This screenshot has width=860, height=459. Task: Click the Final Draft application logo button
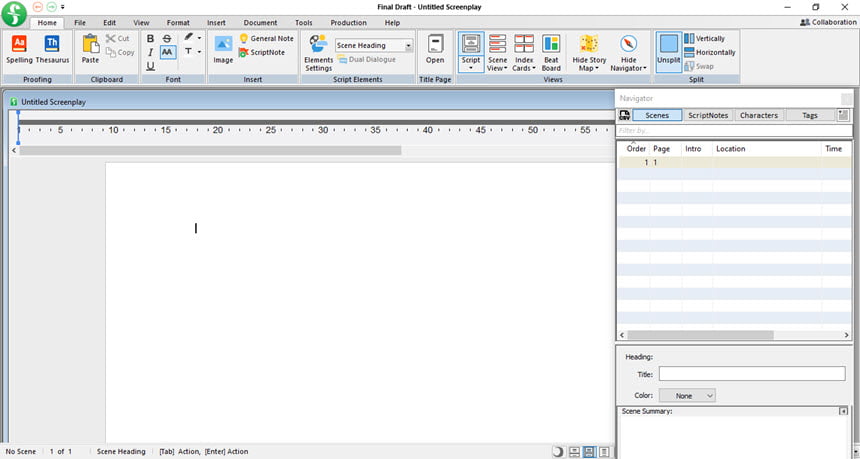coord(14,14)
